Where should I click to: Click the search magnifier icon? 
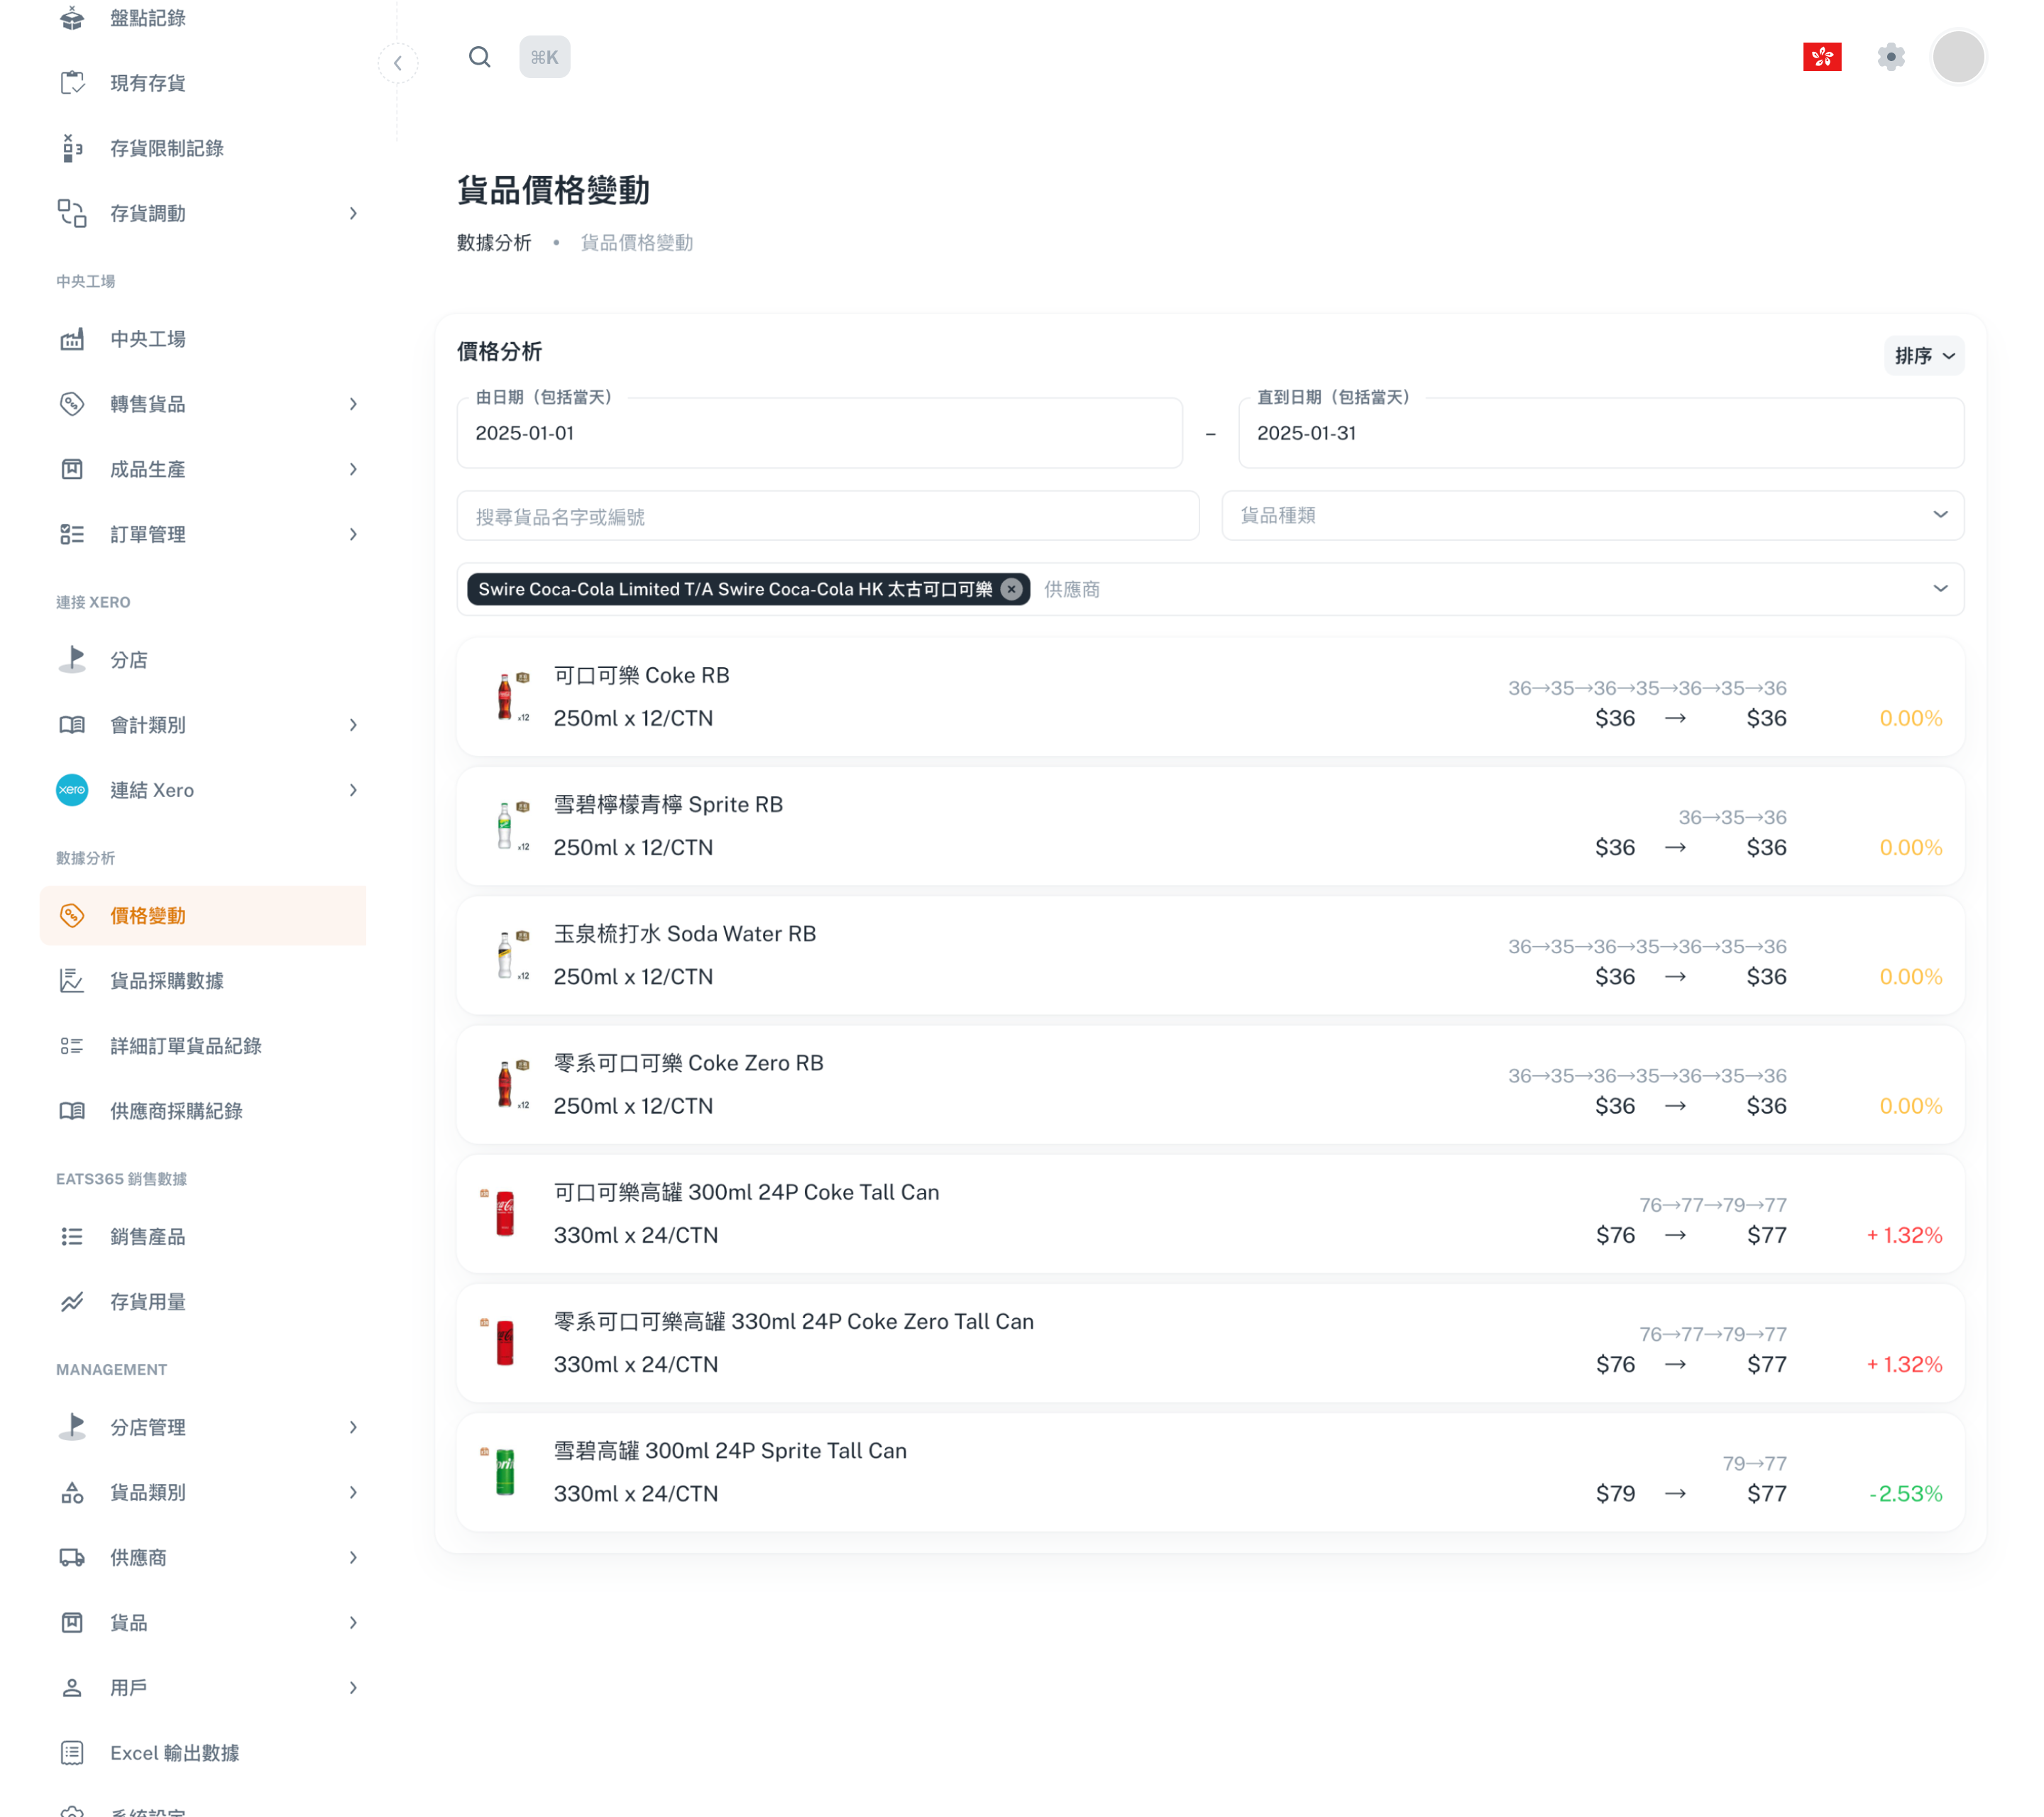(x=480, y=57)
